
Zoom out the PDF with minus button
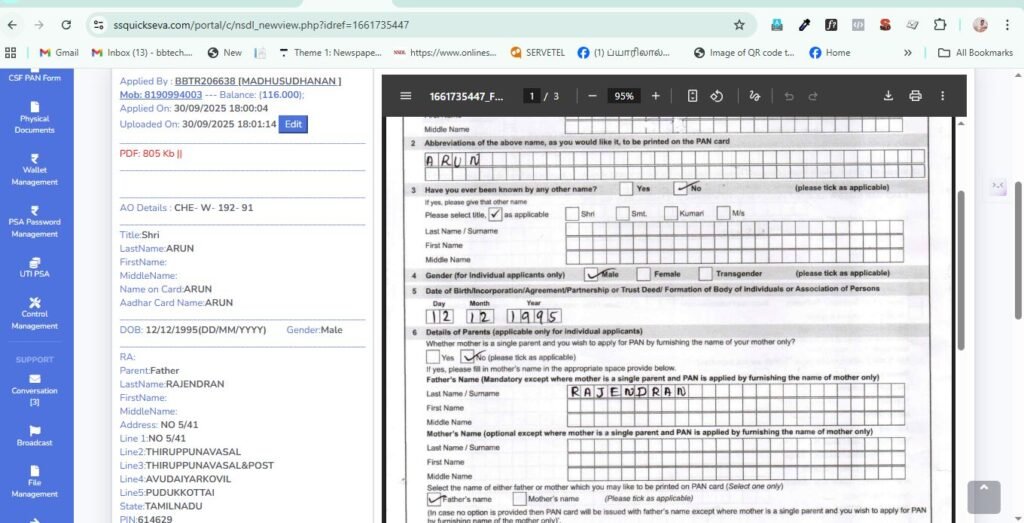click(592, 96)
